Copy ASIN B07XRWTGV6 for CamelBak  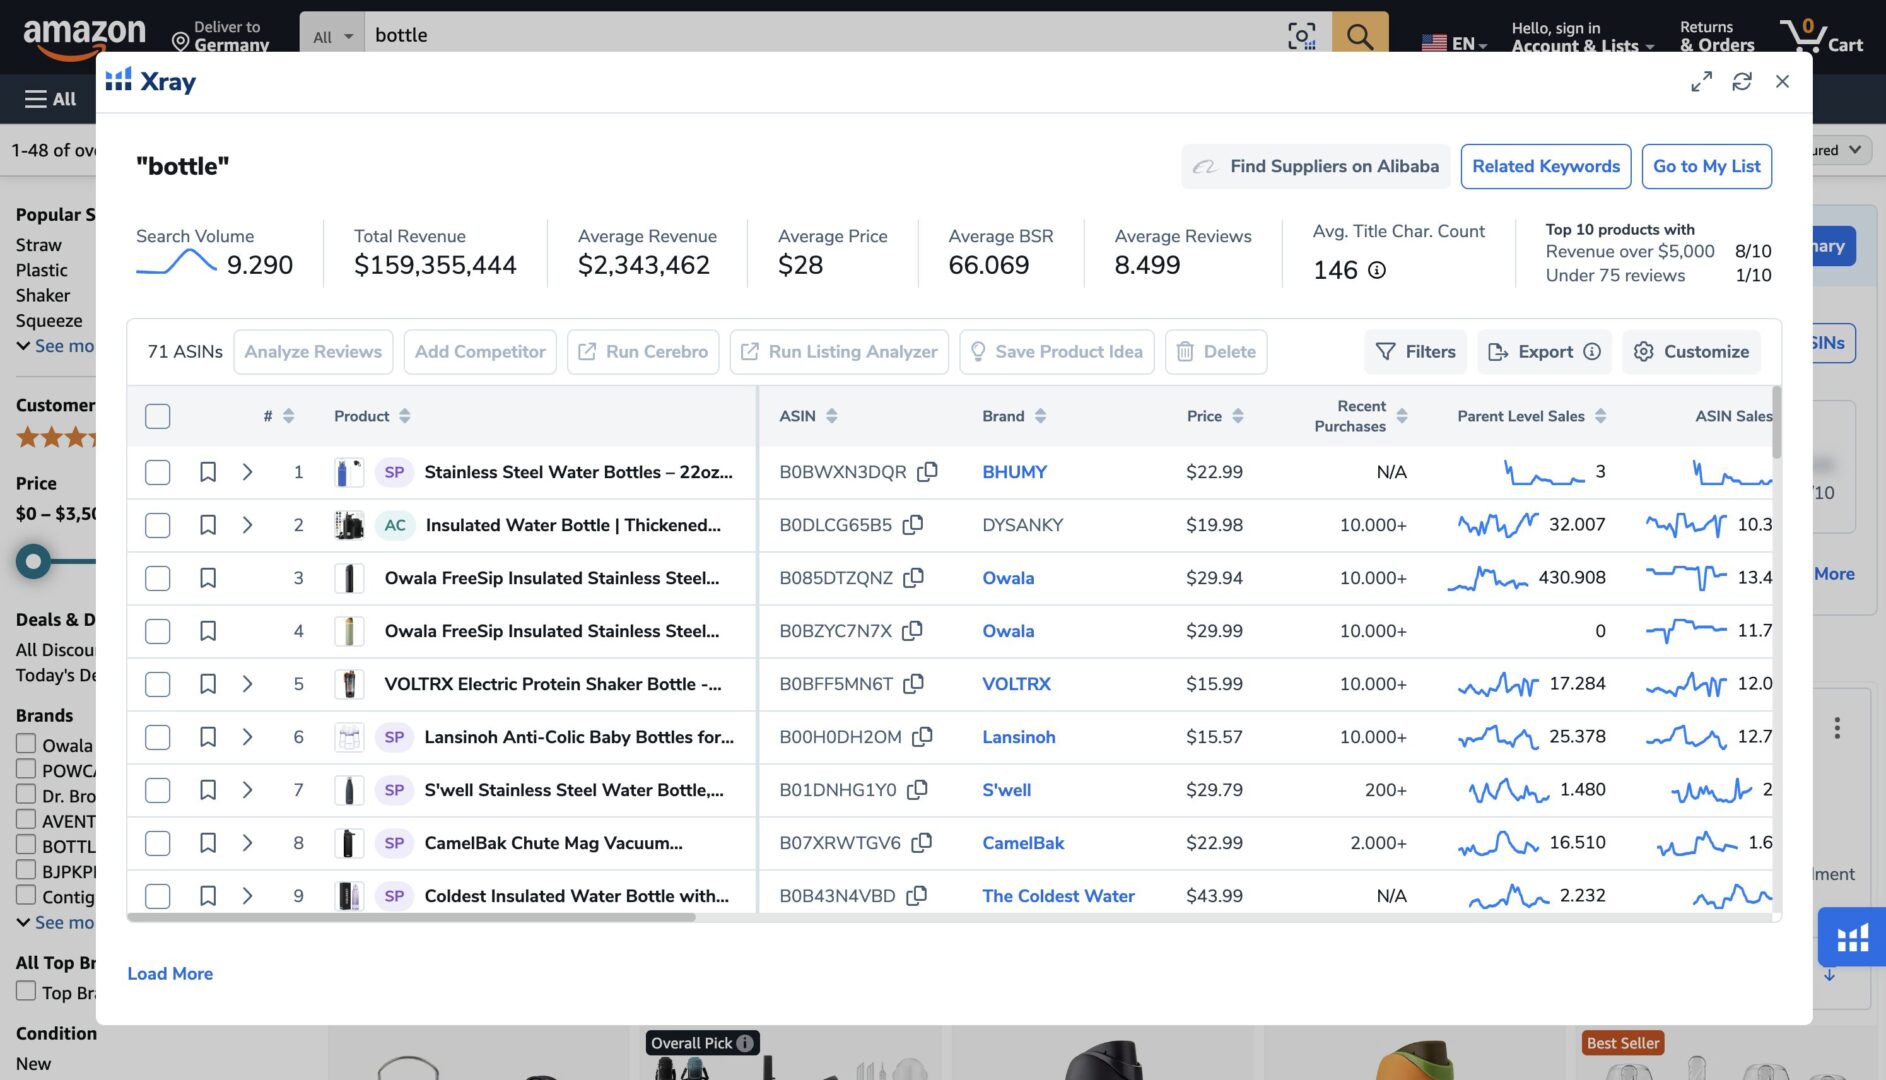pos(921,843)
